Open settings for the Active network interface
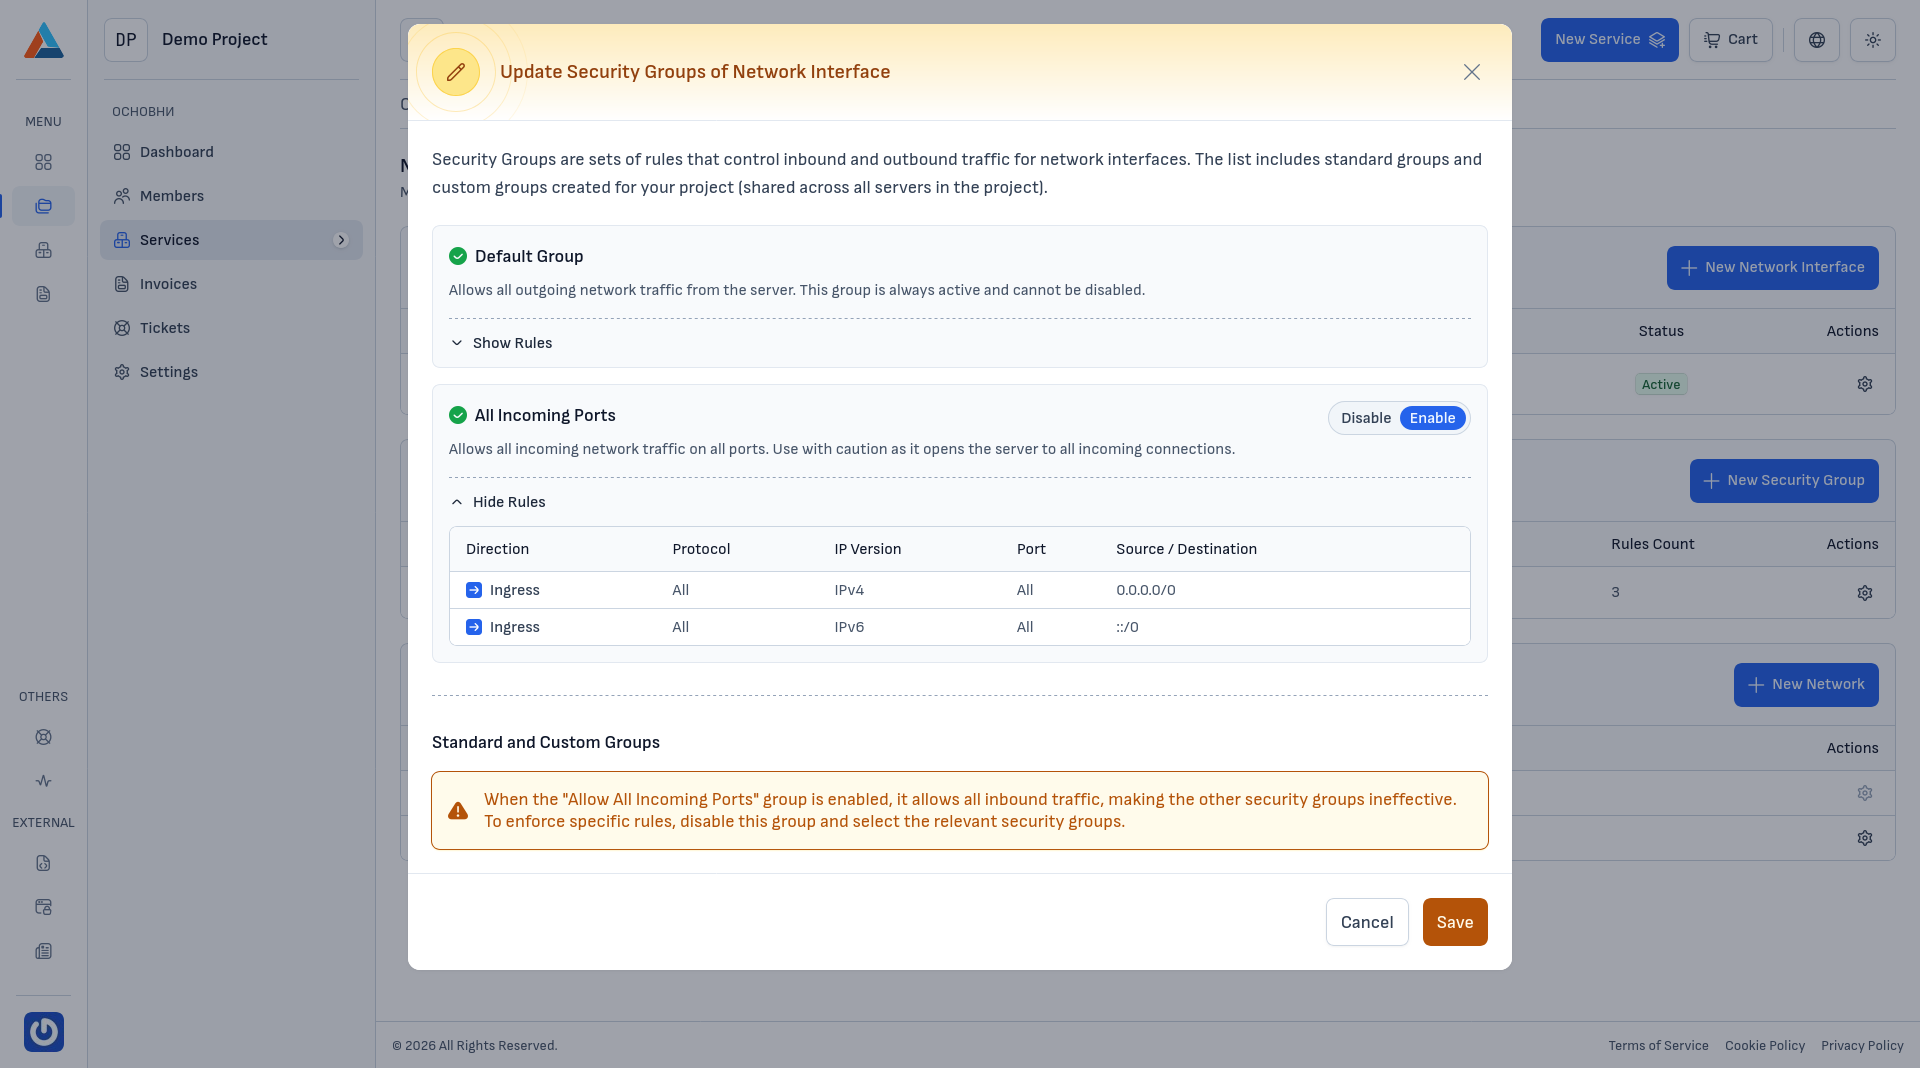Viewport: 1920px width, 1068px height. 1864,384
